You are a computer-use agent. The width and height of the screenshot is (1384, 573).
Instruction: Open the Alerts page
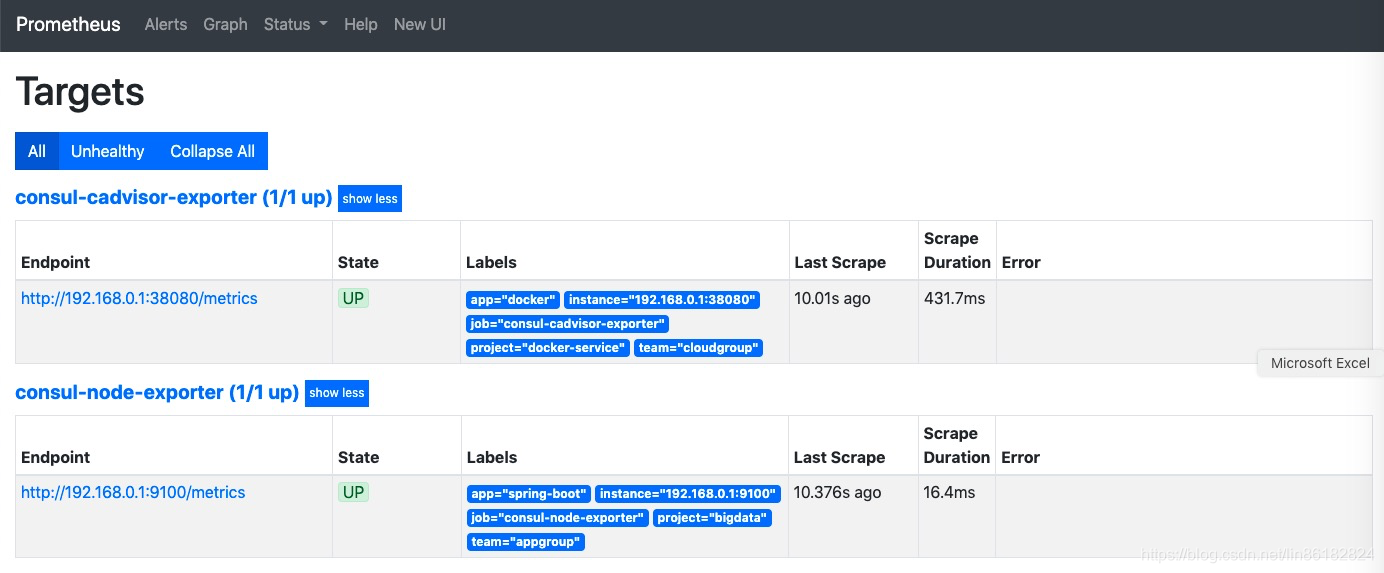[166, 24]
